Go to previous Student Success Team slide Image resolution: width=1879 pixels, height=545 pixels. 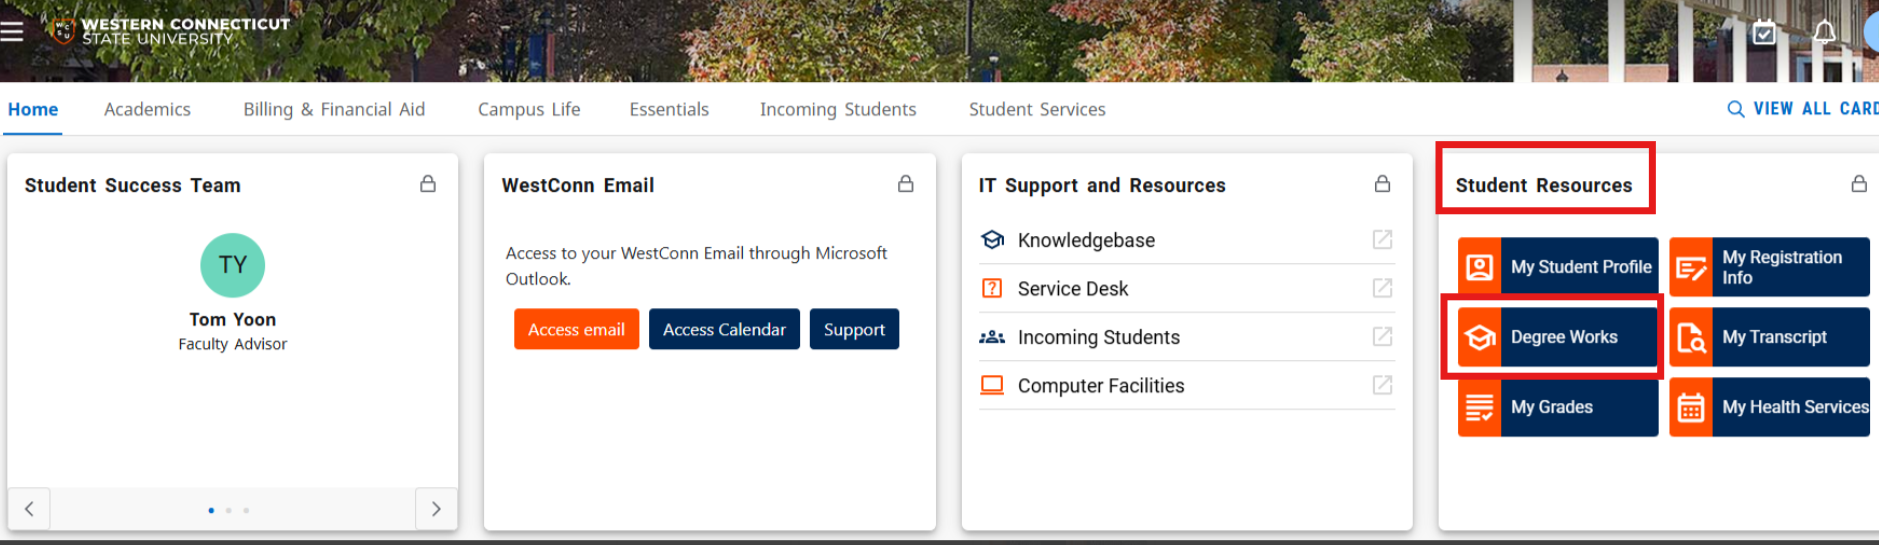coord(29,509)
